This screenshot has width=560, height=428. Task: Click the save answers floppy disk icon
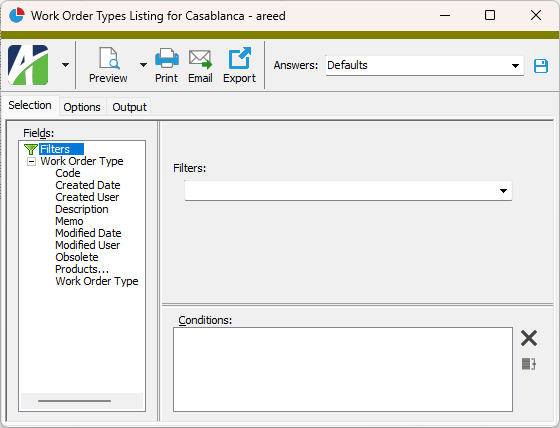541,66
